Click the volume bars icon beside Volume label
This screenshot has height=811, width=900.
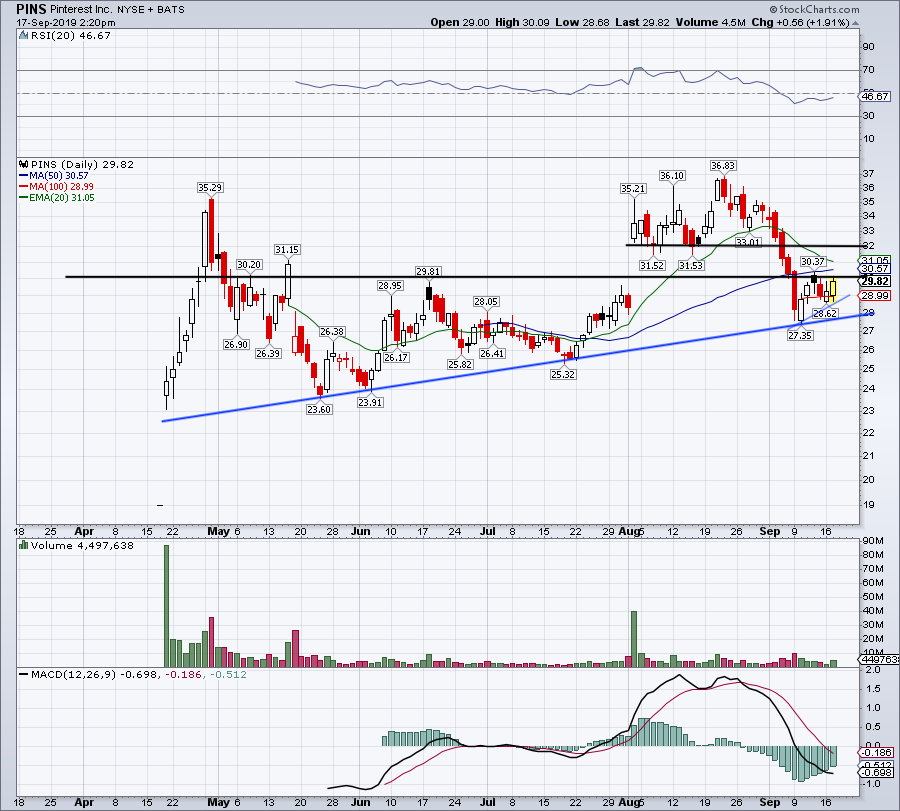coord(24,545)
